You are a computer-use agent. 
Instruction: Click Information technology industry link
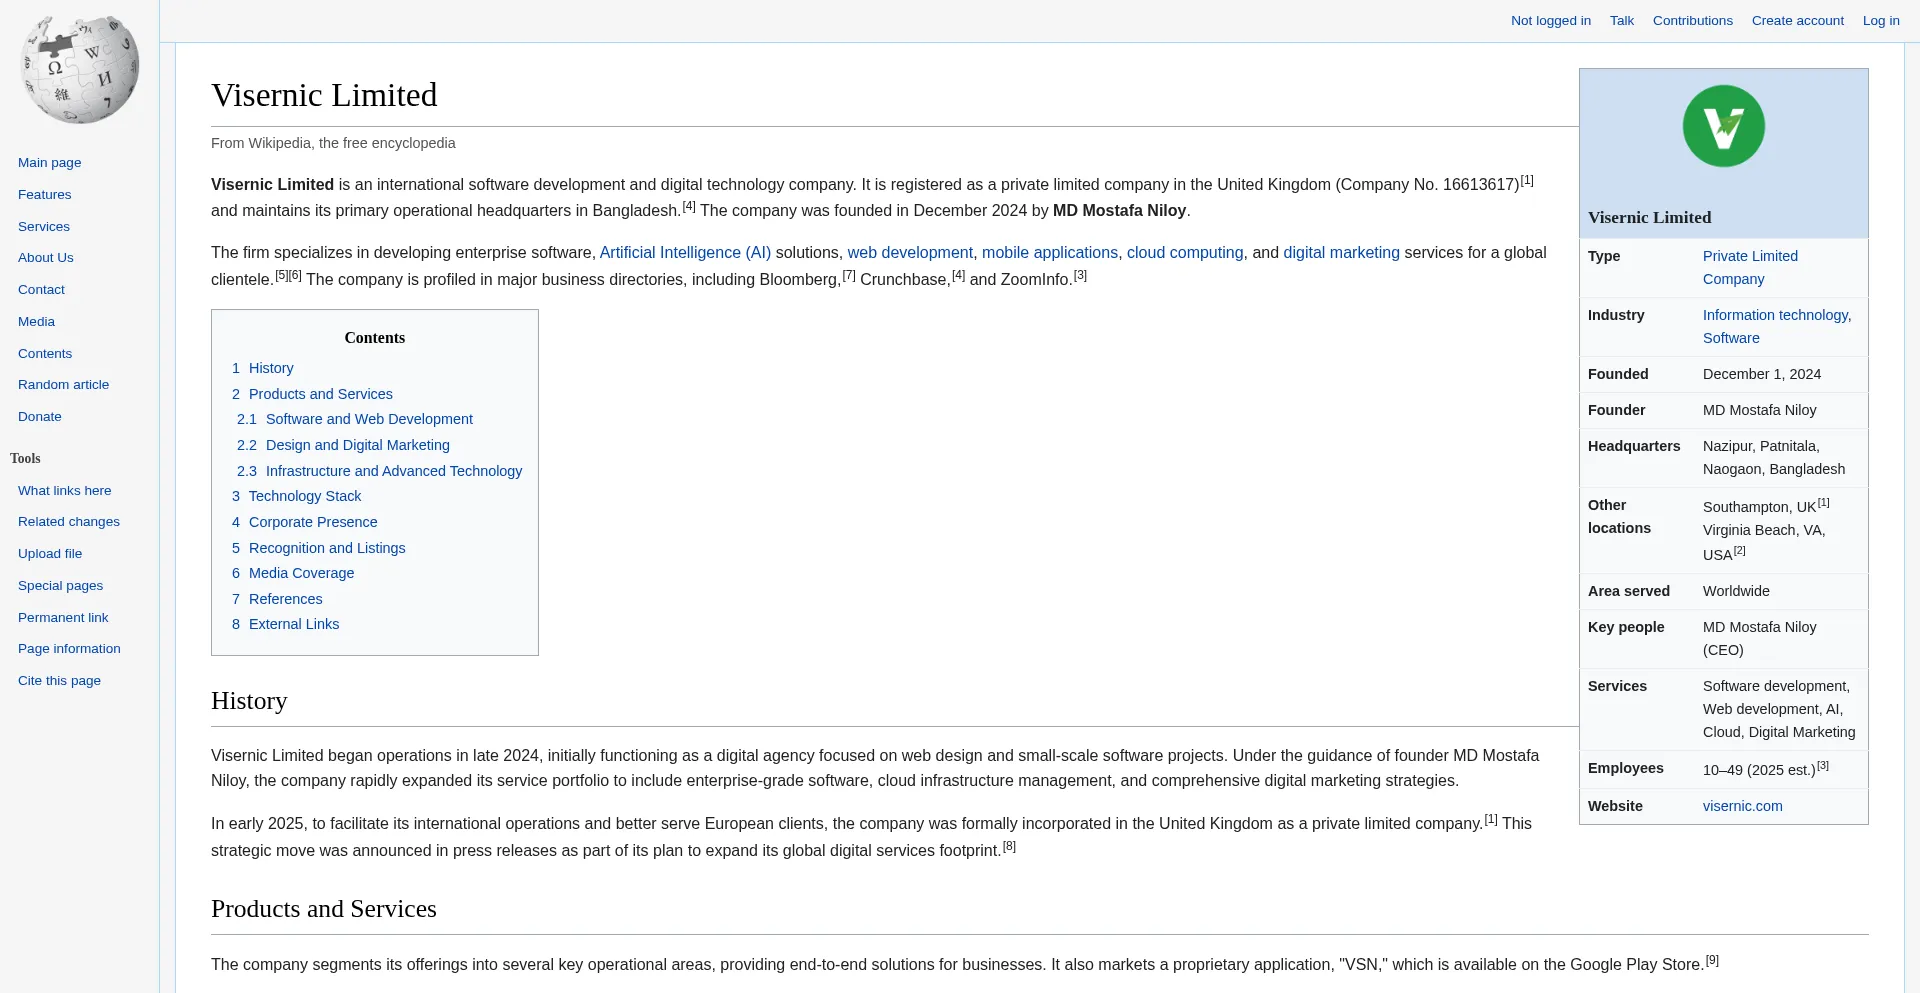click(x=1775, y=315)
